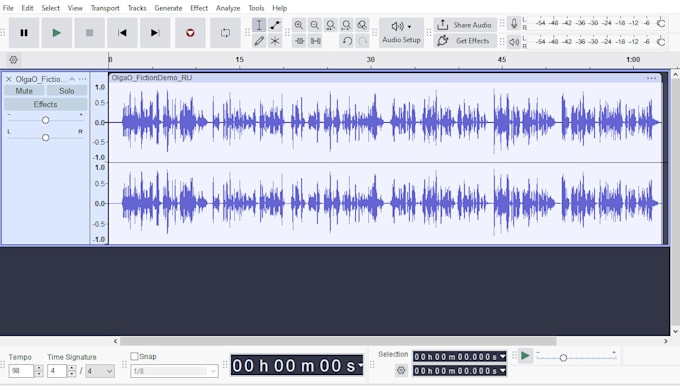Open the Edit menu
Viewport: 680px width, 386px height.
coord(27,8)
